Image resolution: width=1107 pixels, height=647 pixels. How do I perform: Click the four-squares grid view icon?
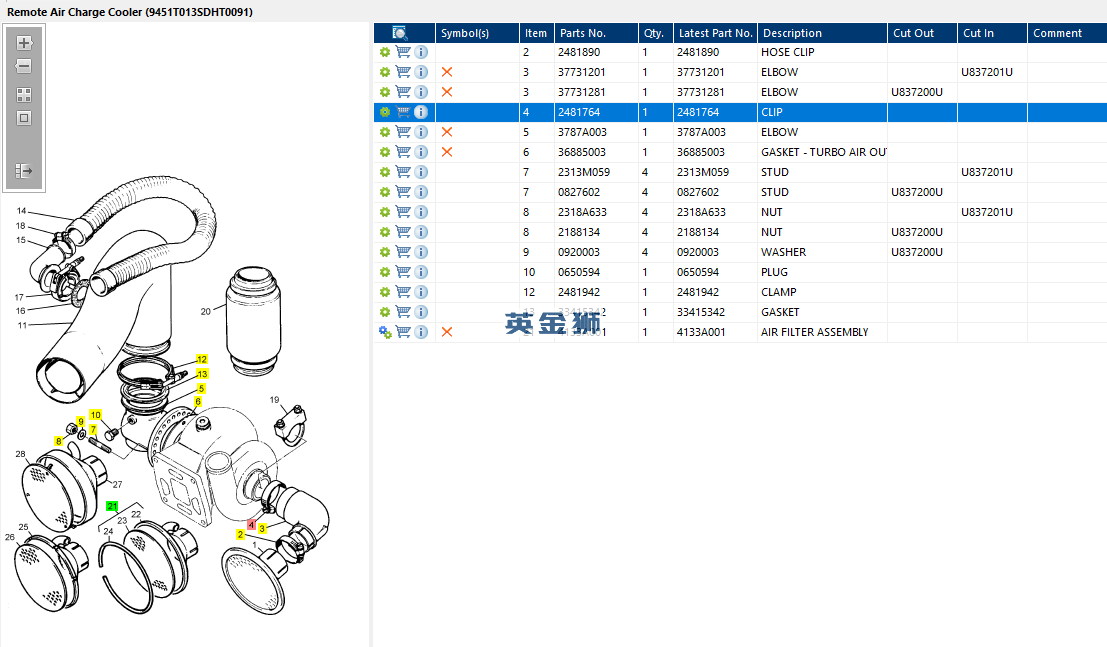[24, 95]
